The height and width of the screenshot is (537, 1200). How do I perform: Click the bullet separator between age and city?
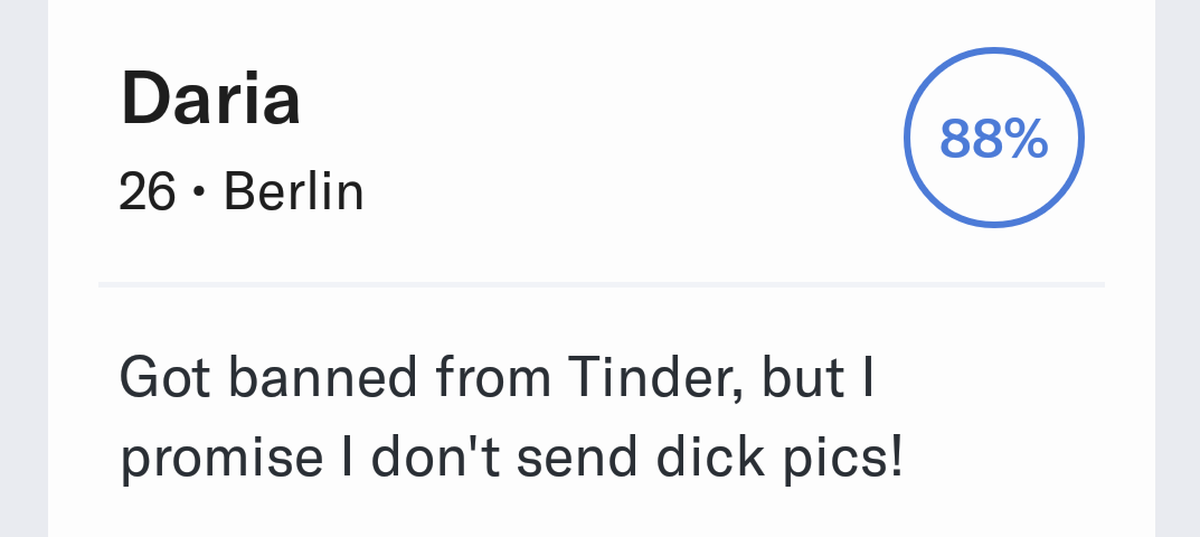coord(199,193)
